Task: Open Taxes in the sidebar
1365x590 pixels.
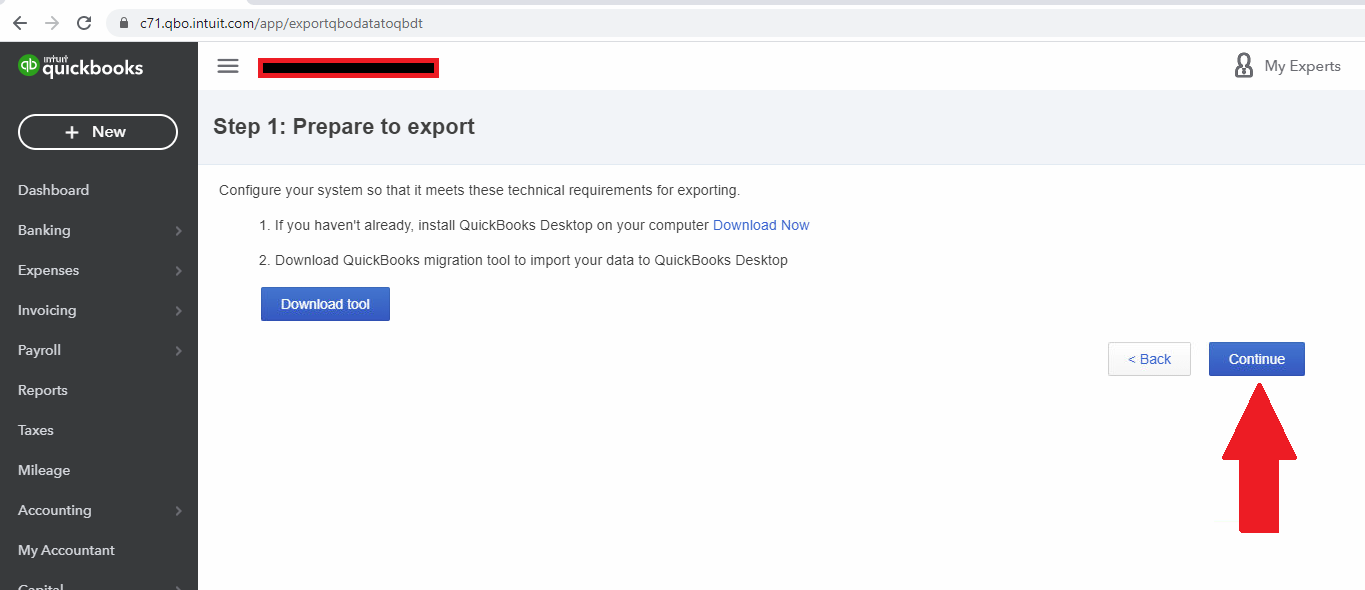Action: (36, 430)
